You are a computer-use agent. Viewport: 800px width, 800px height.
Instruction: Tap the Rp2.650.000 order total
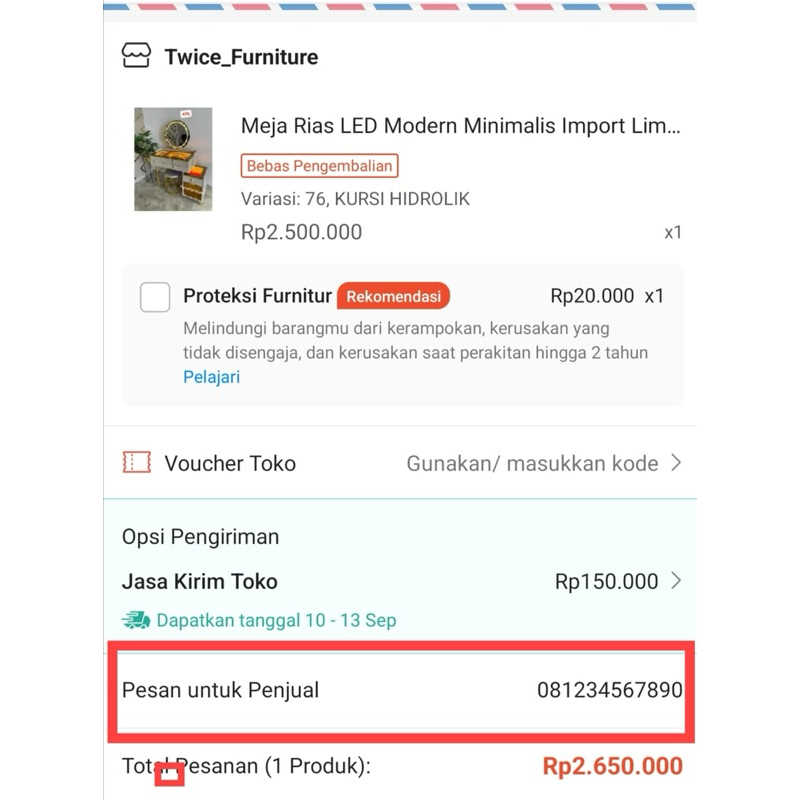pos(612,767)
